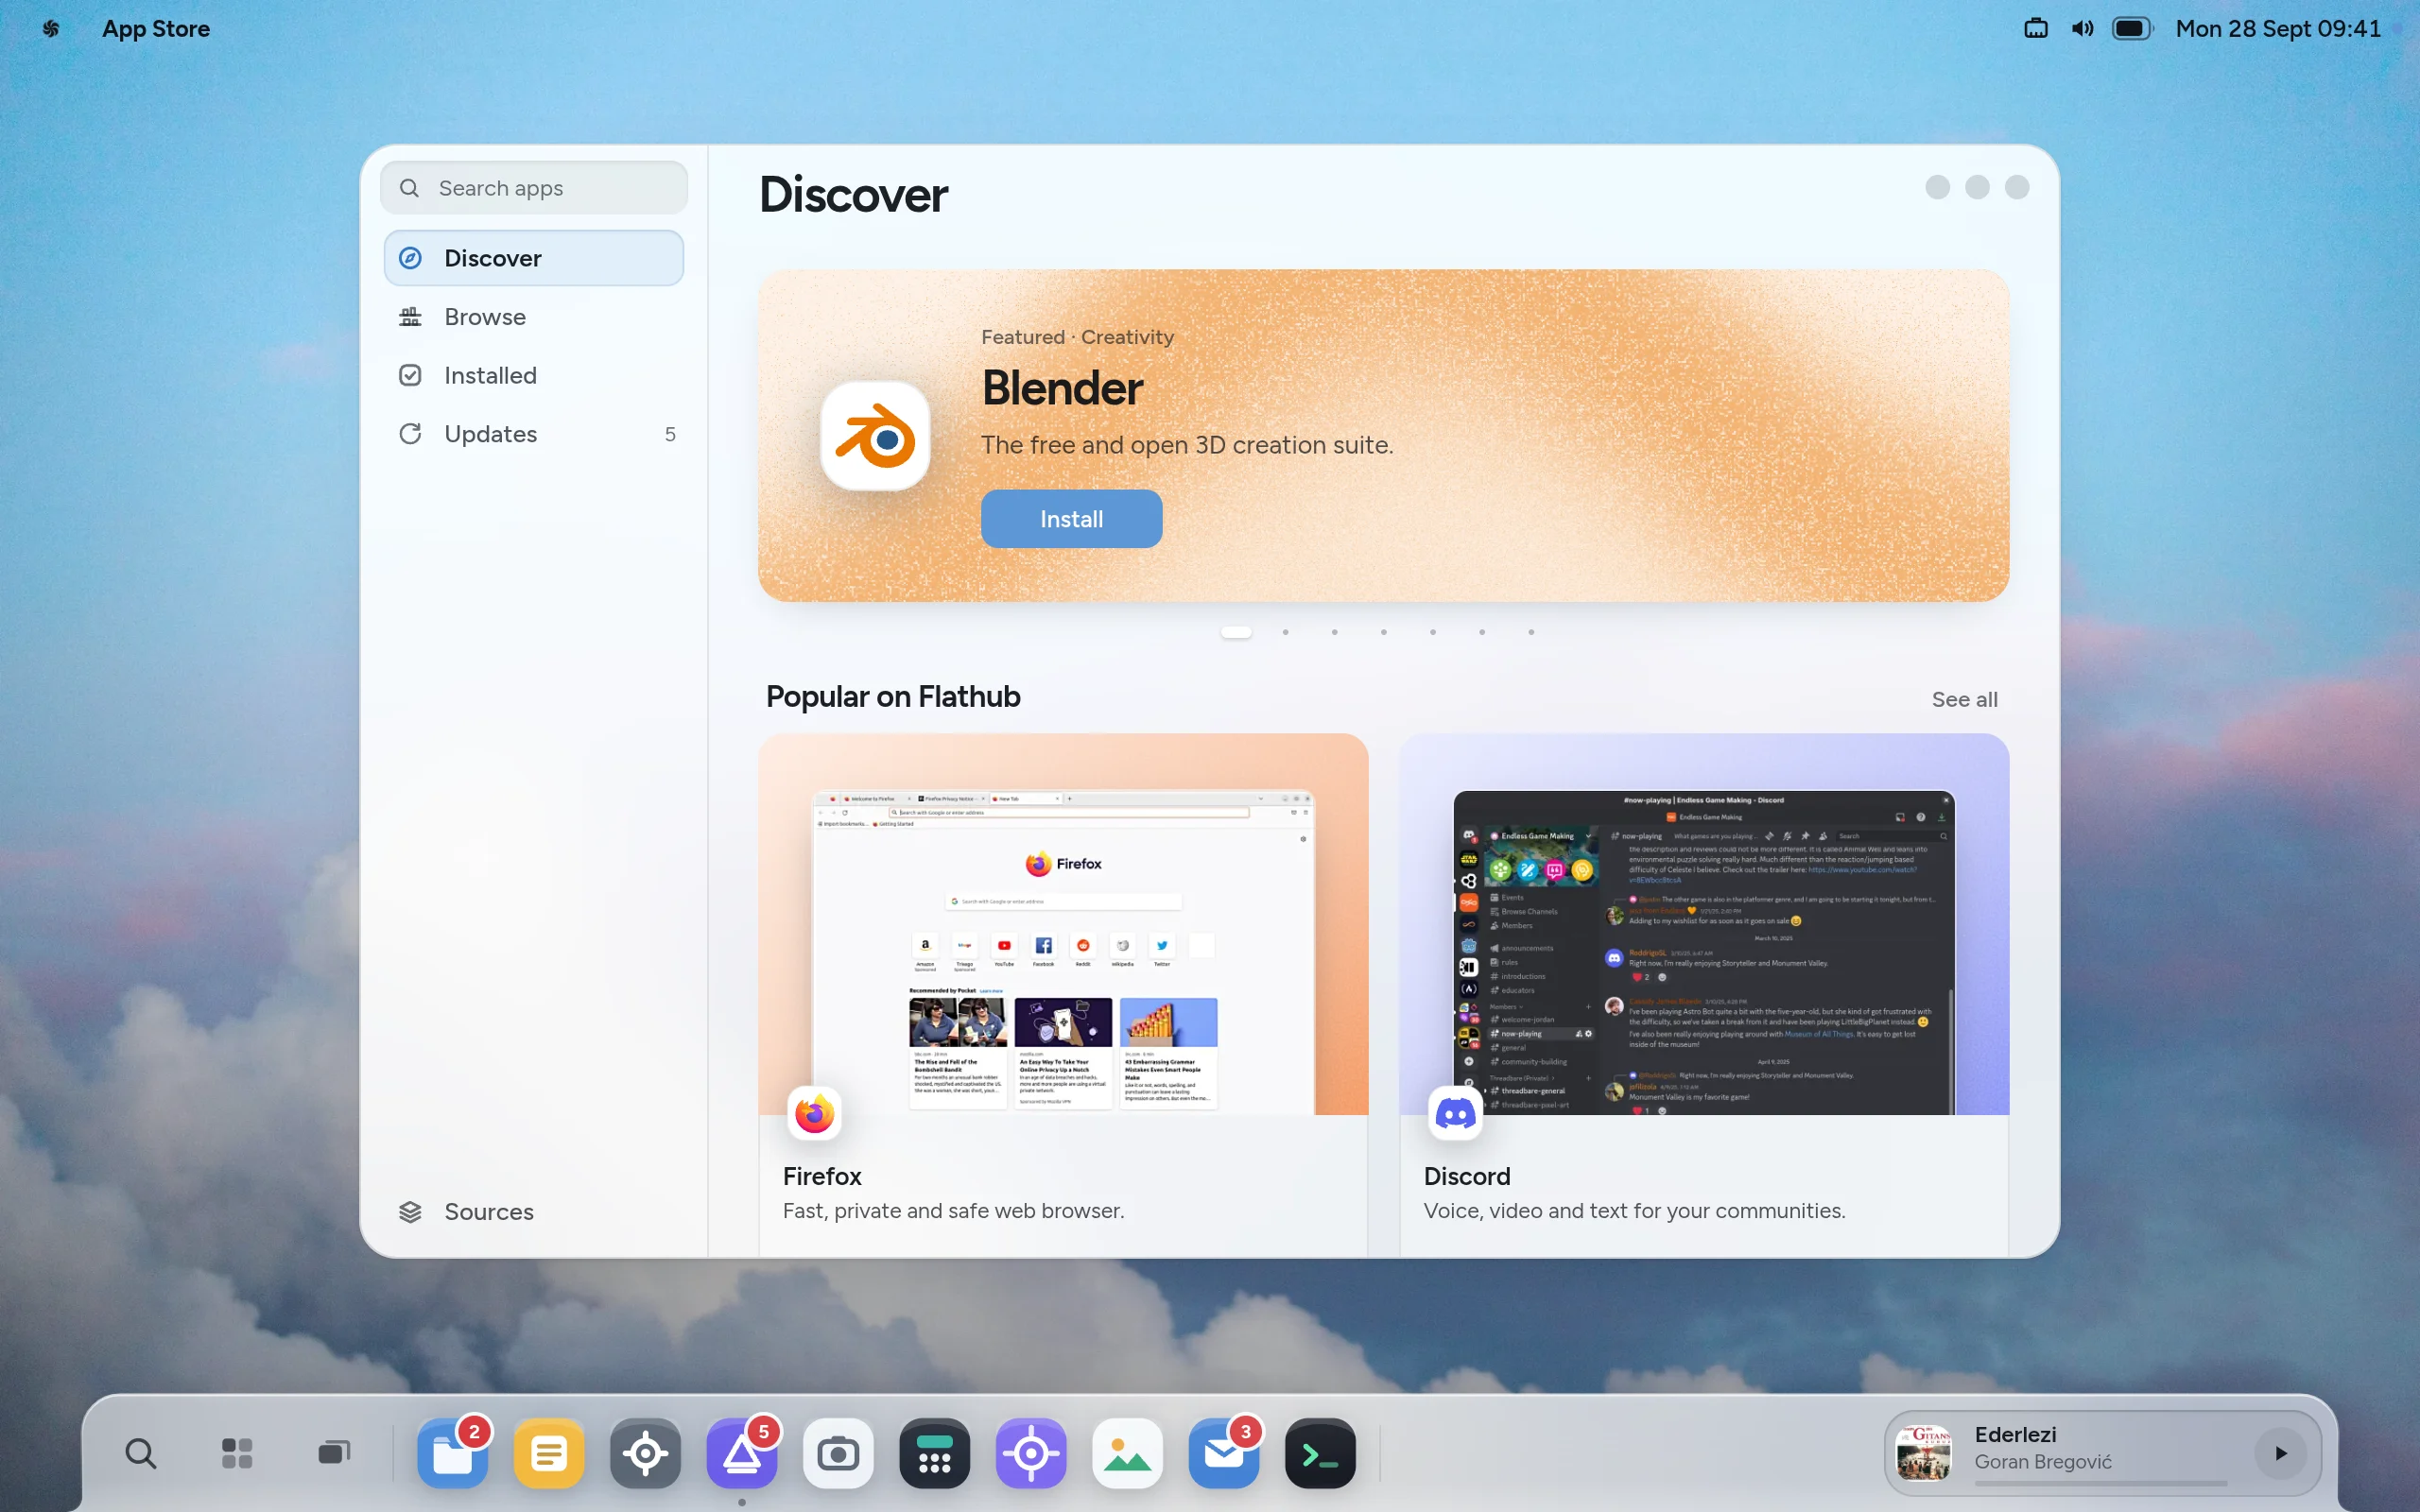Launch the Camera screenshot app
The width and height of the screenshot is (2420, 1512).
838,1453
